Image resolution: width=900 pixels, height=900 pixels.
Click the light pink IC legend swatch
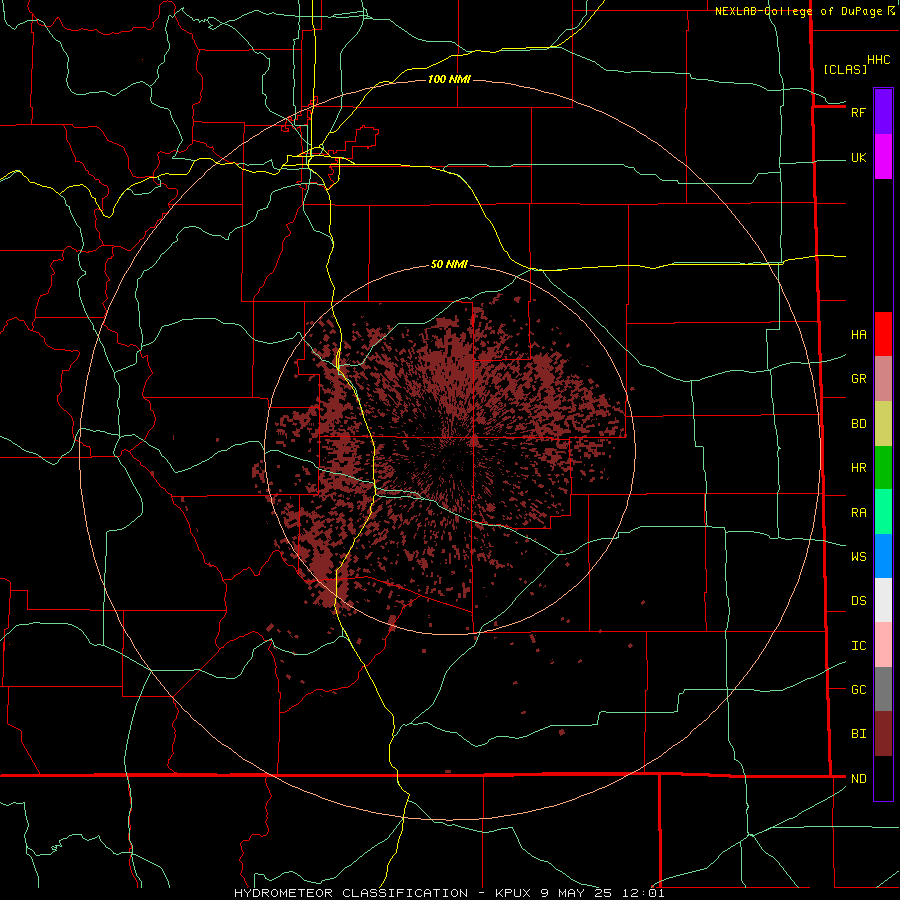[x=883, y=645]
